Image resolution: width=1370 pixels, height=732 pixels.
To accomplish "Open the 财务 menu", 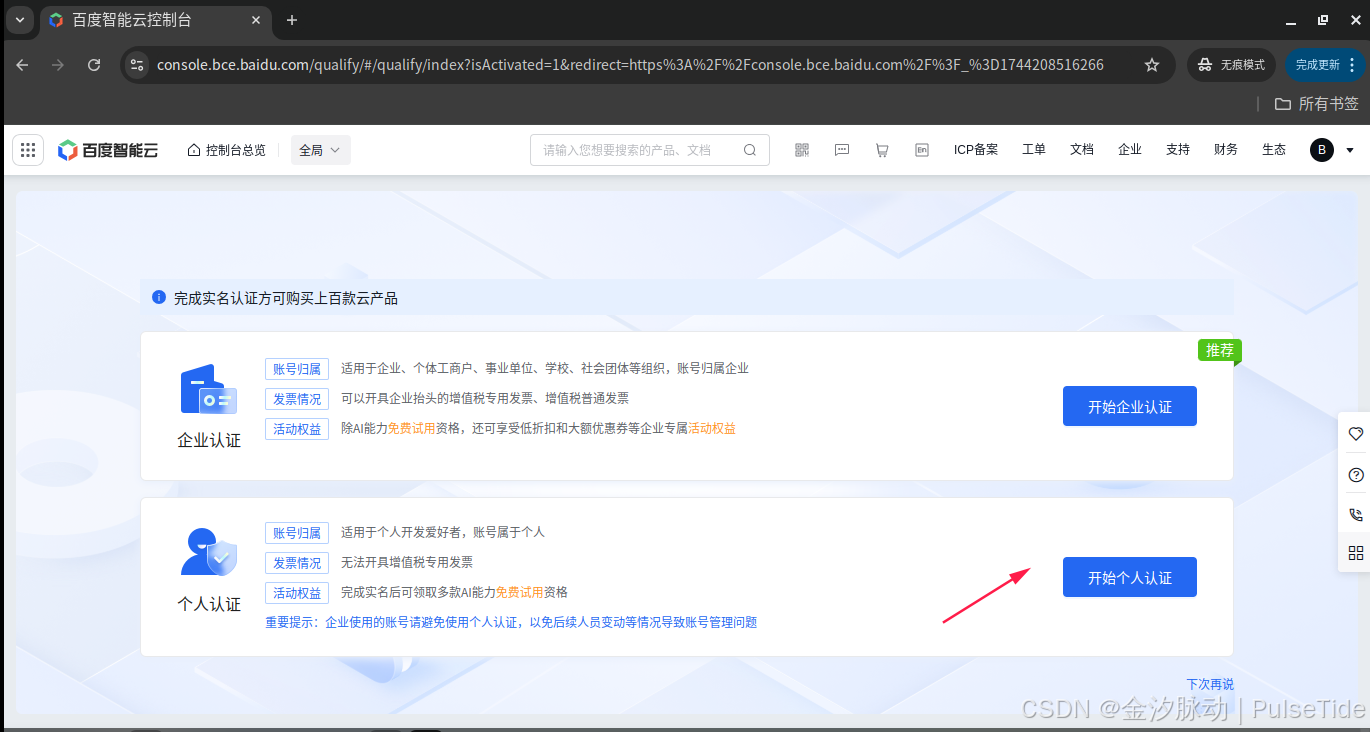I will pos(1226,150).
